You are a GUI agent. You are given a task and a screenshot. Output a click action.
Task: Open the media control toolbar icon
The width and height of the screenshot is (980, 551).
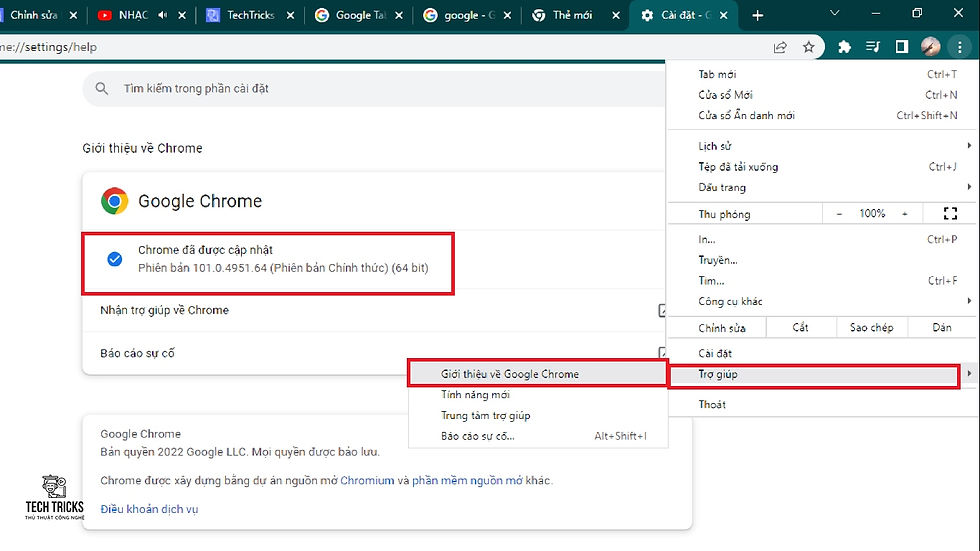(x=872, y=47)
